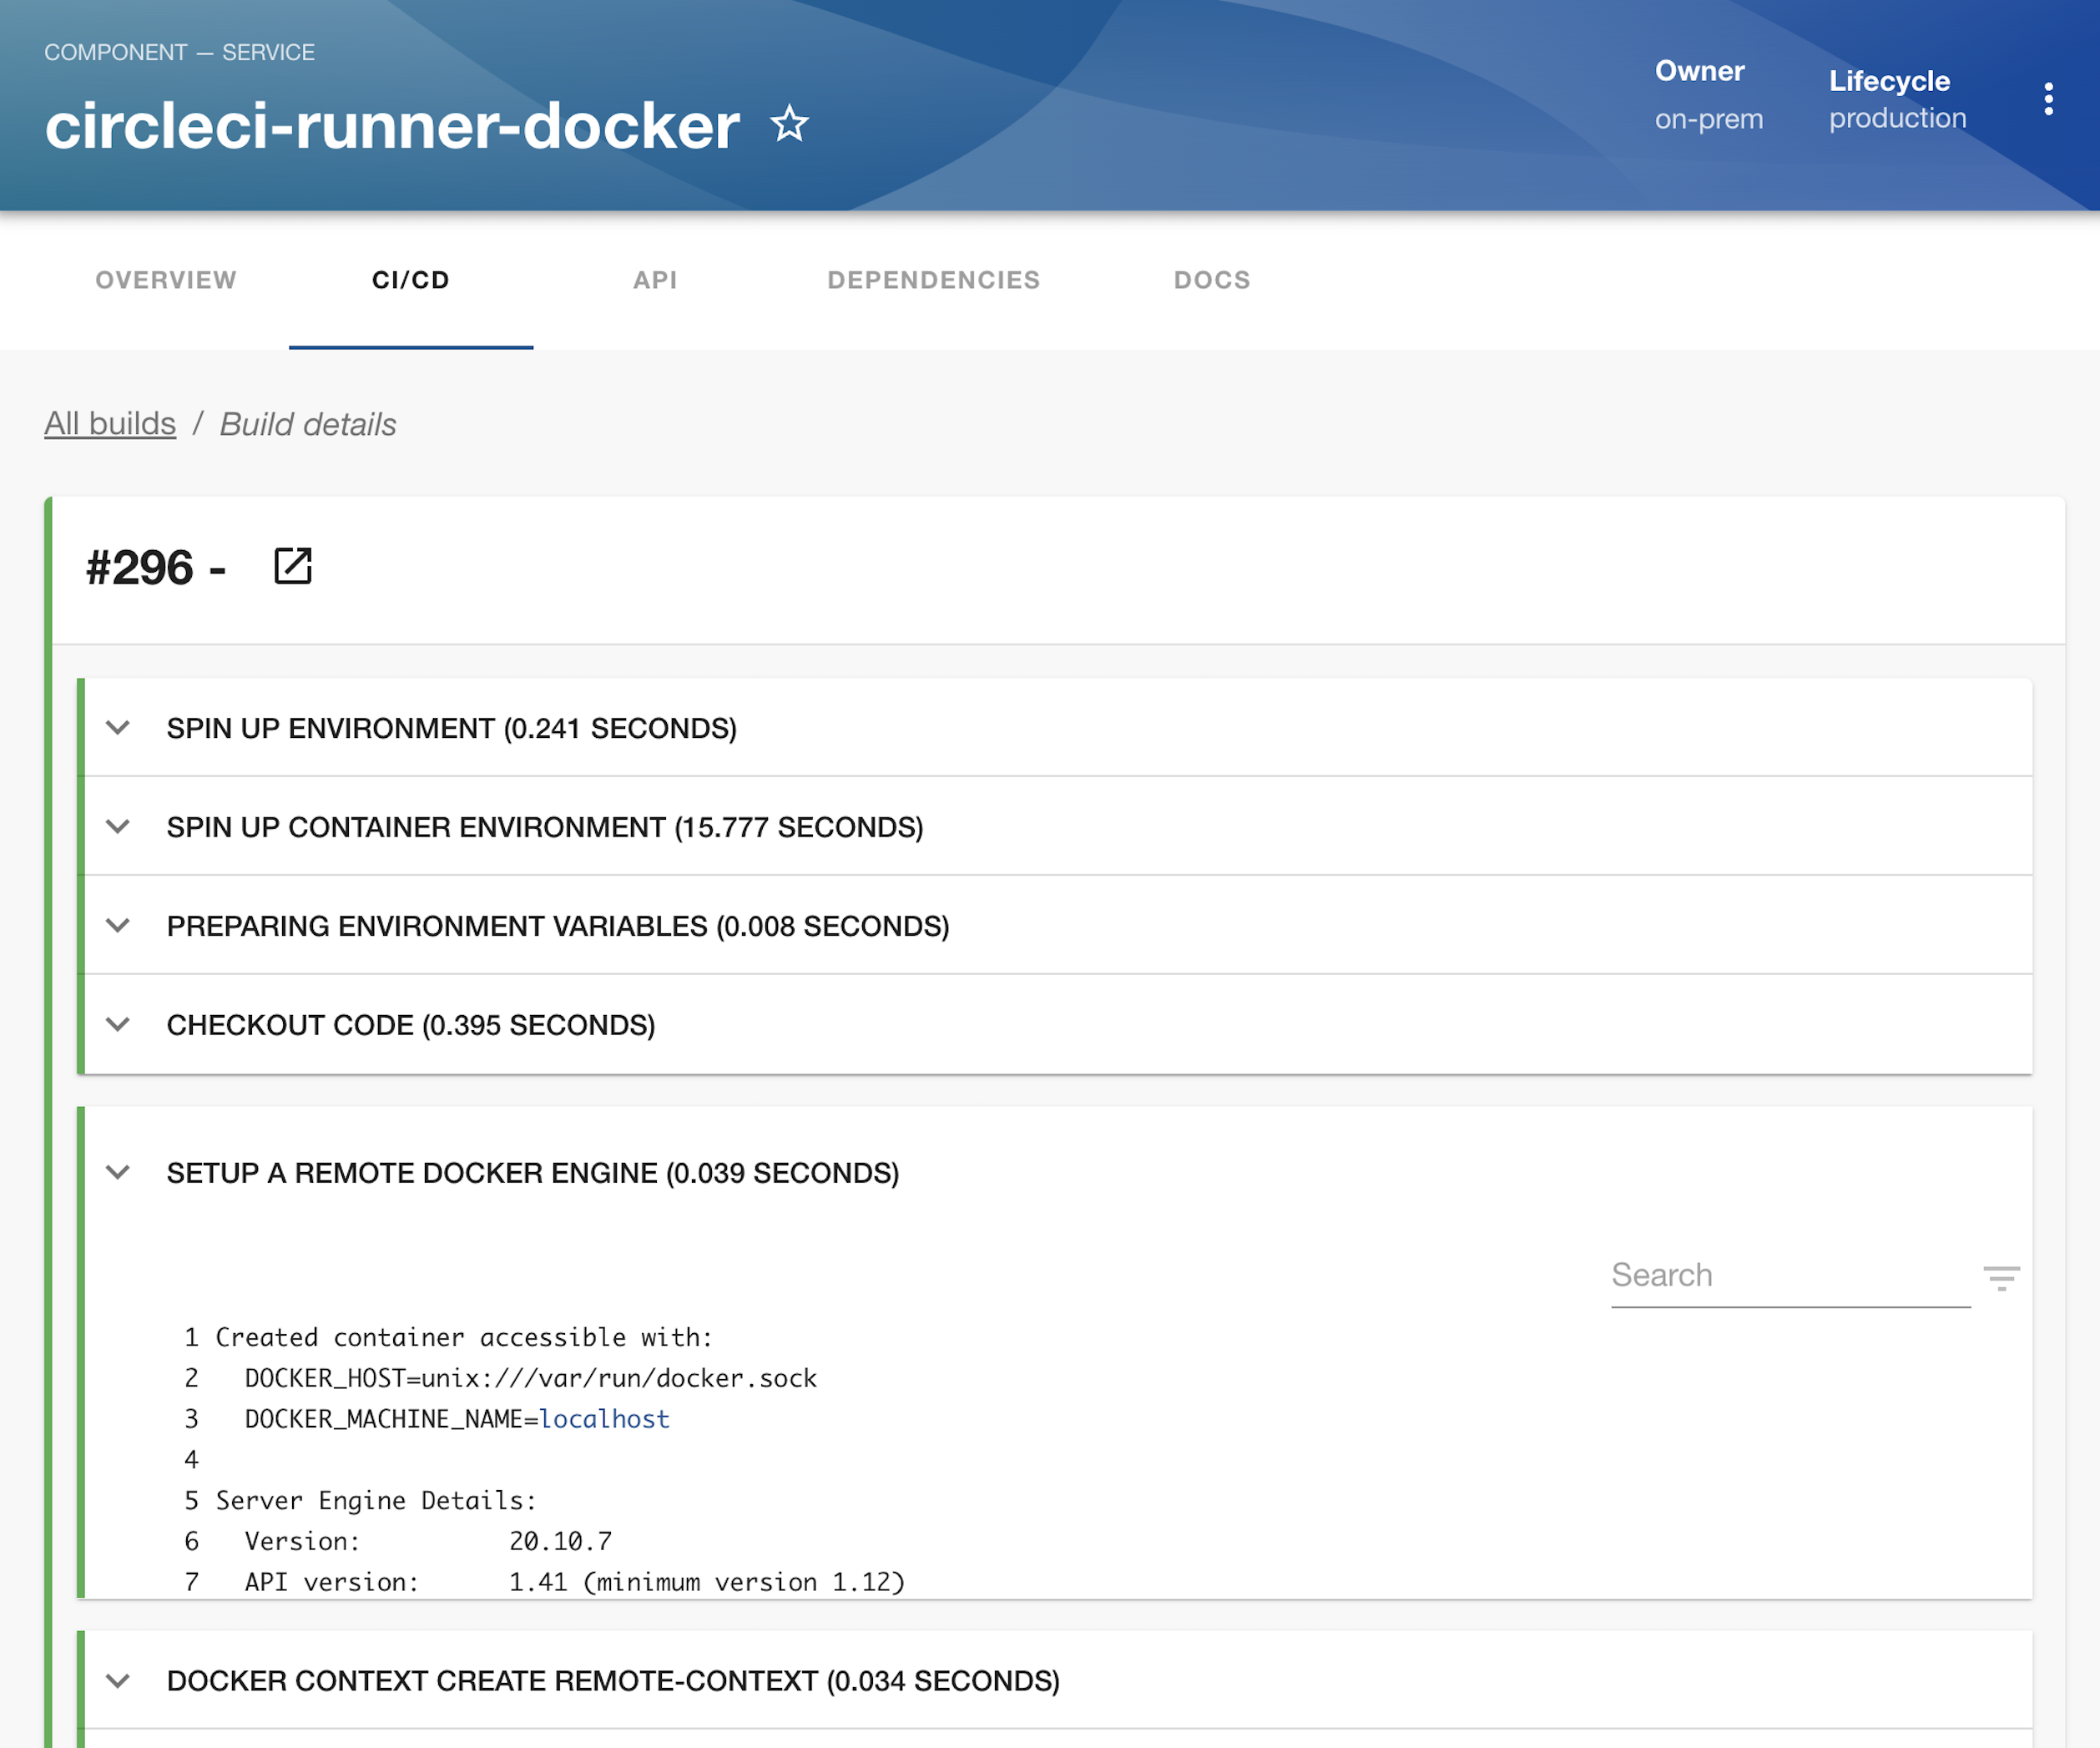Click the localhost link in log
The height and width of the screenshot is (1748, 2100).
(x=604, y=1419)
